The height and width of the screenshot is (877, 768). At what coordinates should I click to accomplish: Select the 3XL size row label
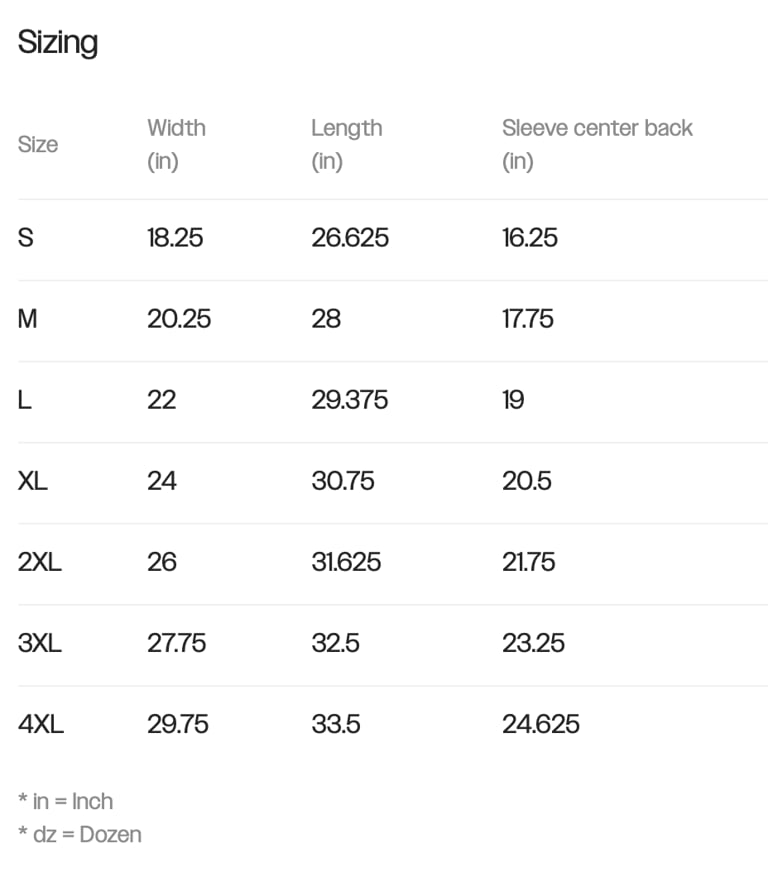39,643
